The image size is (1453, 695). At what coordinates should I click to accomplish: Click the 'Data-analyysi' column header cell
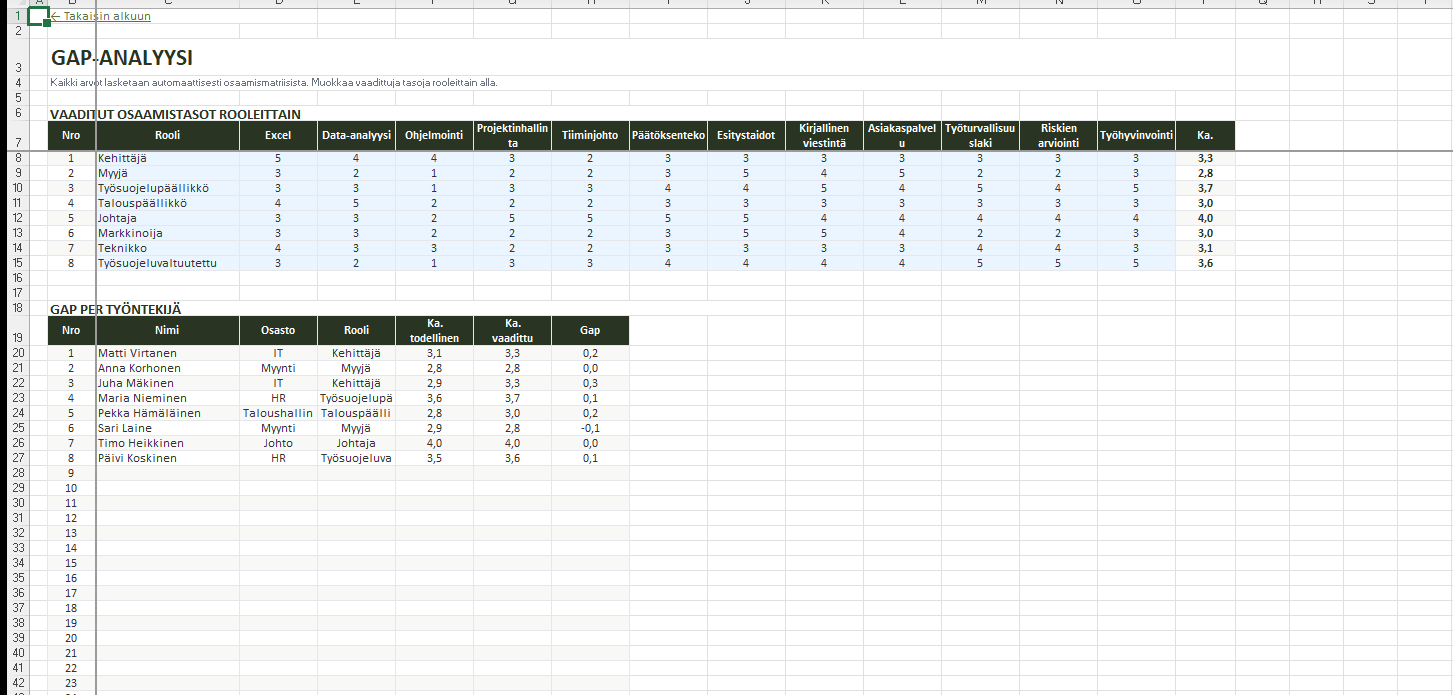pos(356,136)
